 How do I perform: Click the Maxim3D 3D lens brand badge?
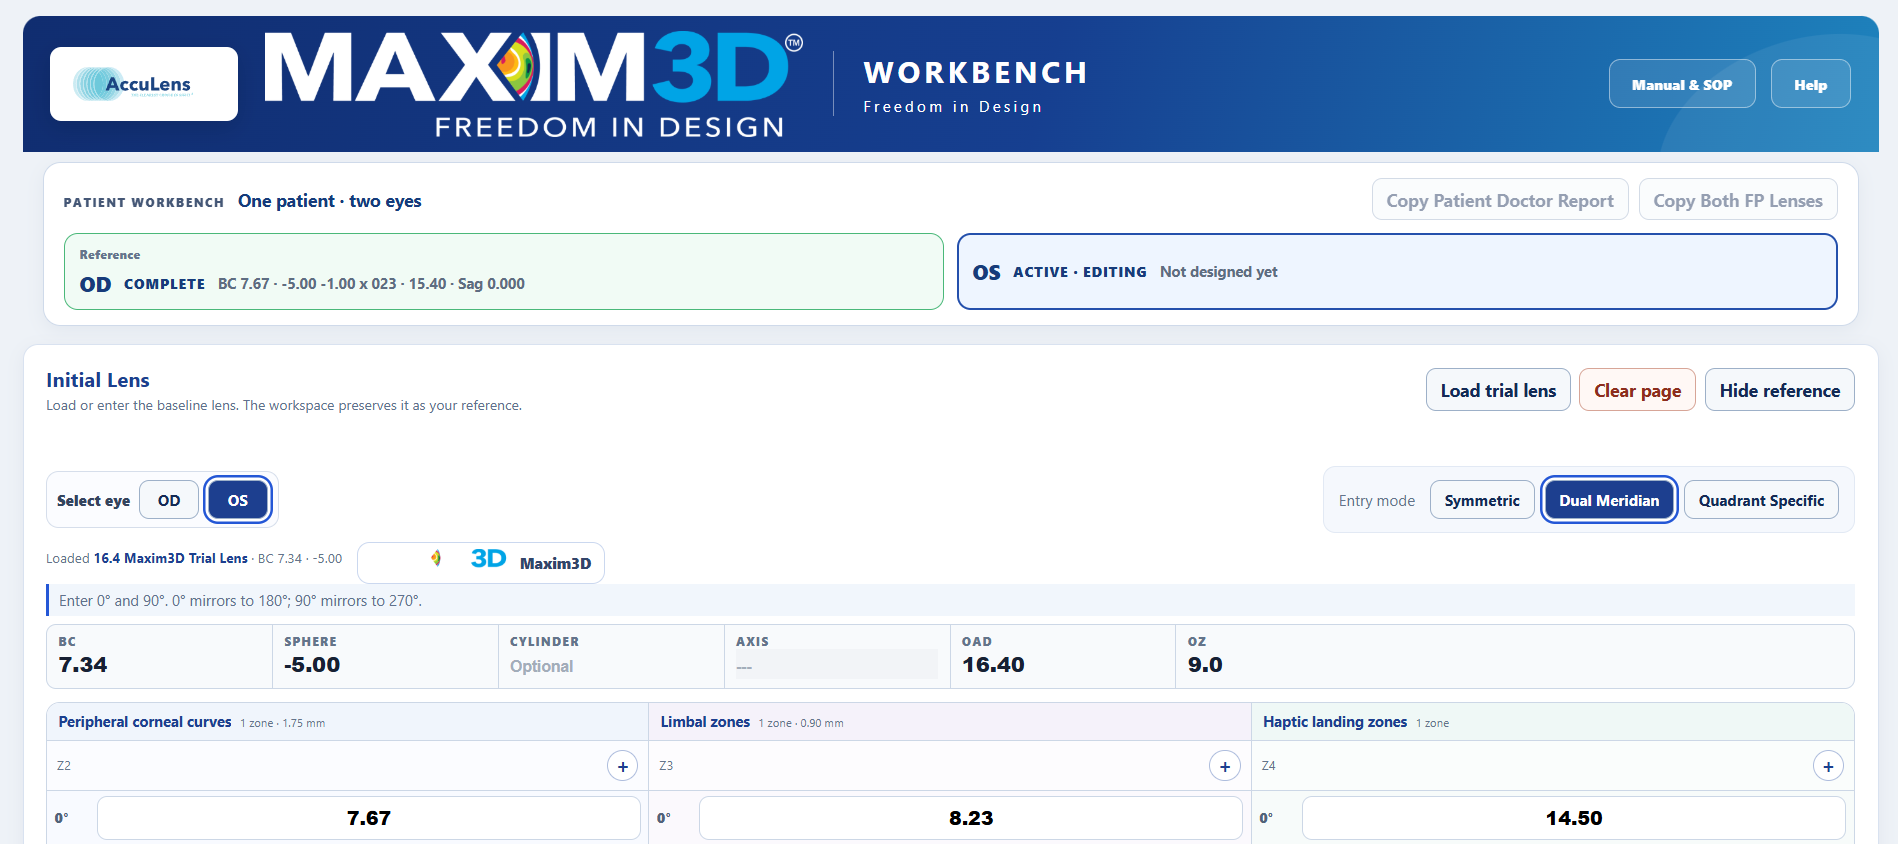point(481,562)
